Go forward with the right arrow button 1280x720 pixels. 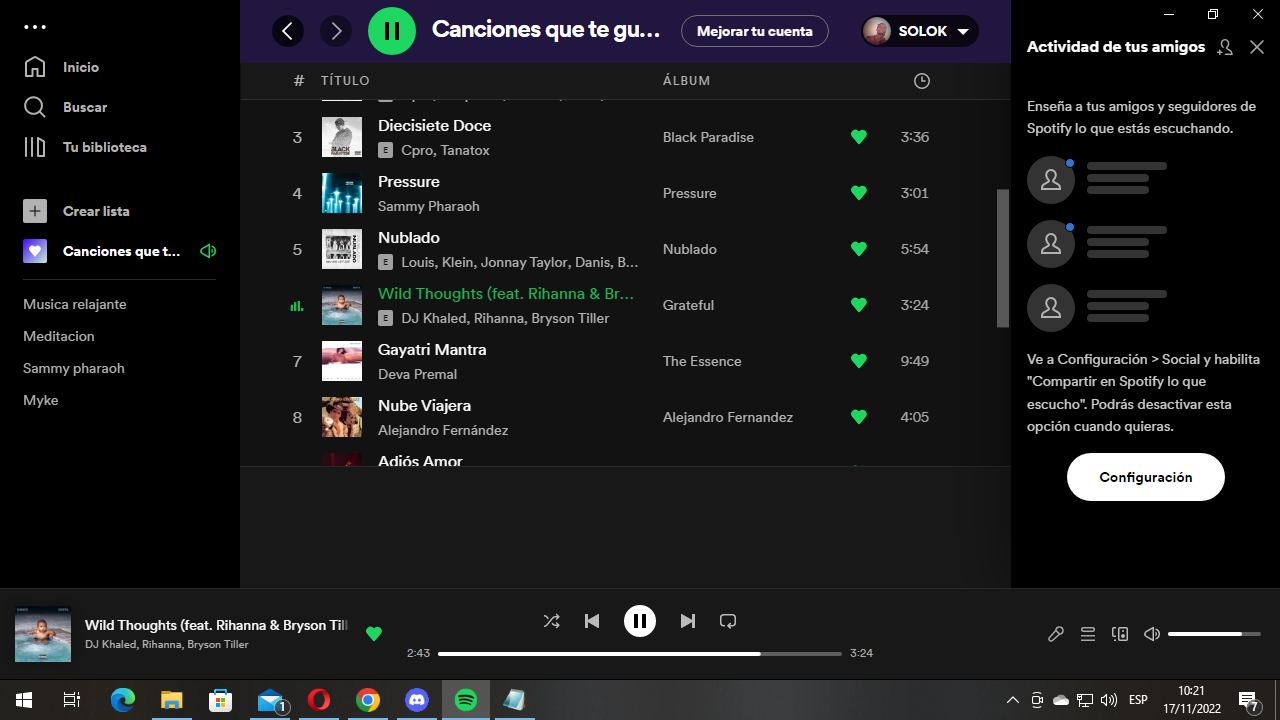336,31
